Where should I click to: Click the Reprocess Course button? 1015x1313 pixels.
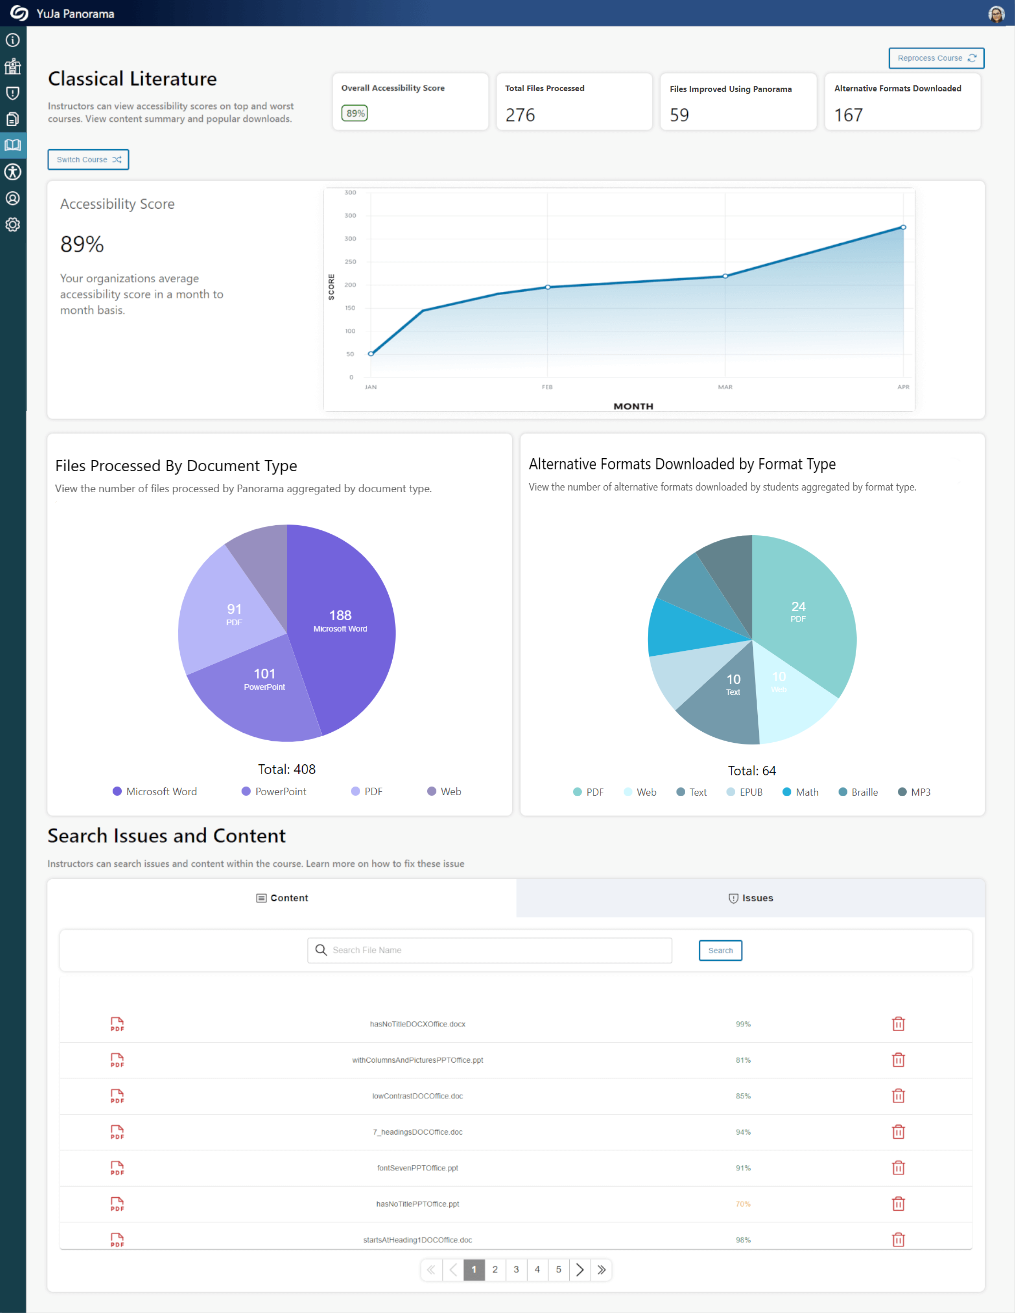click(936, 58)
